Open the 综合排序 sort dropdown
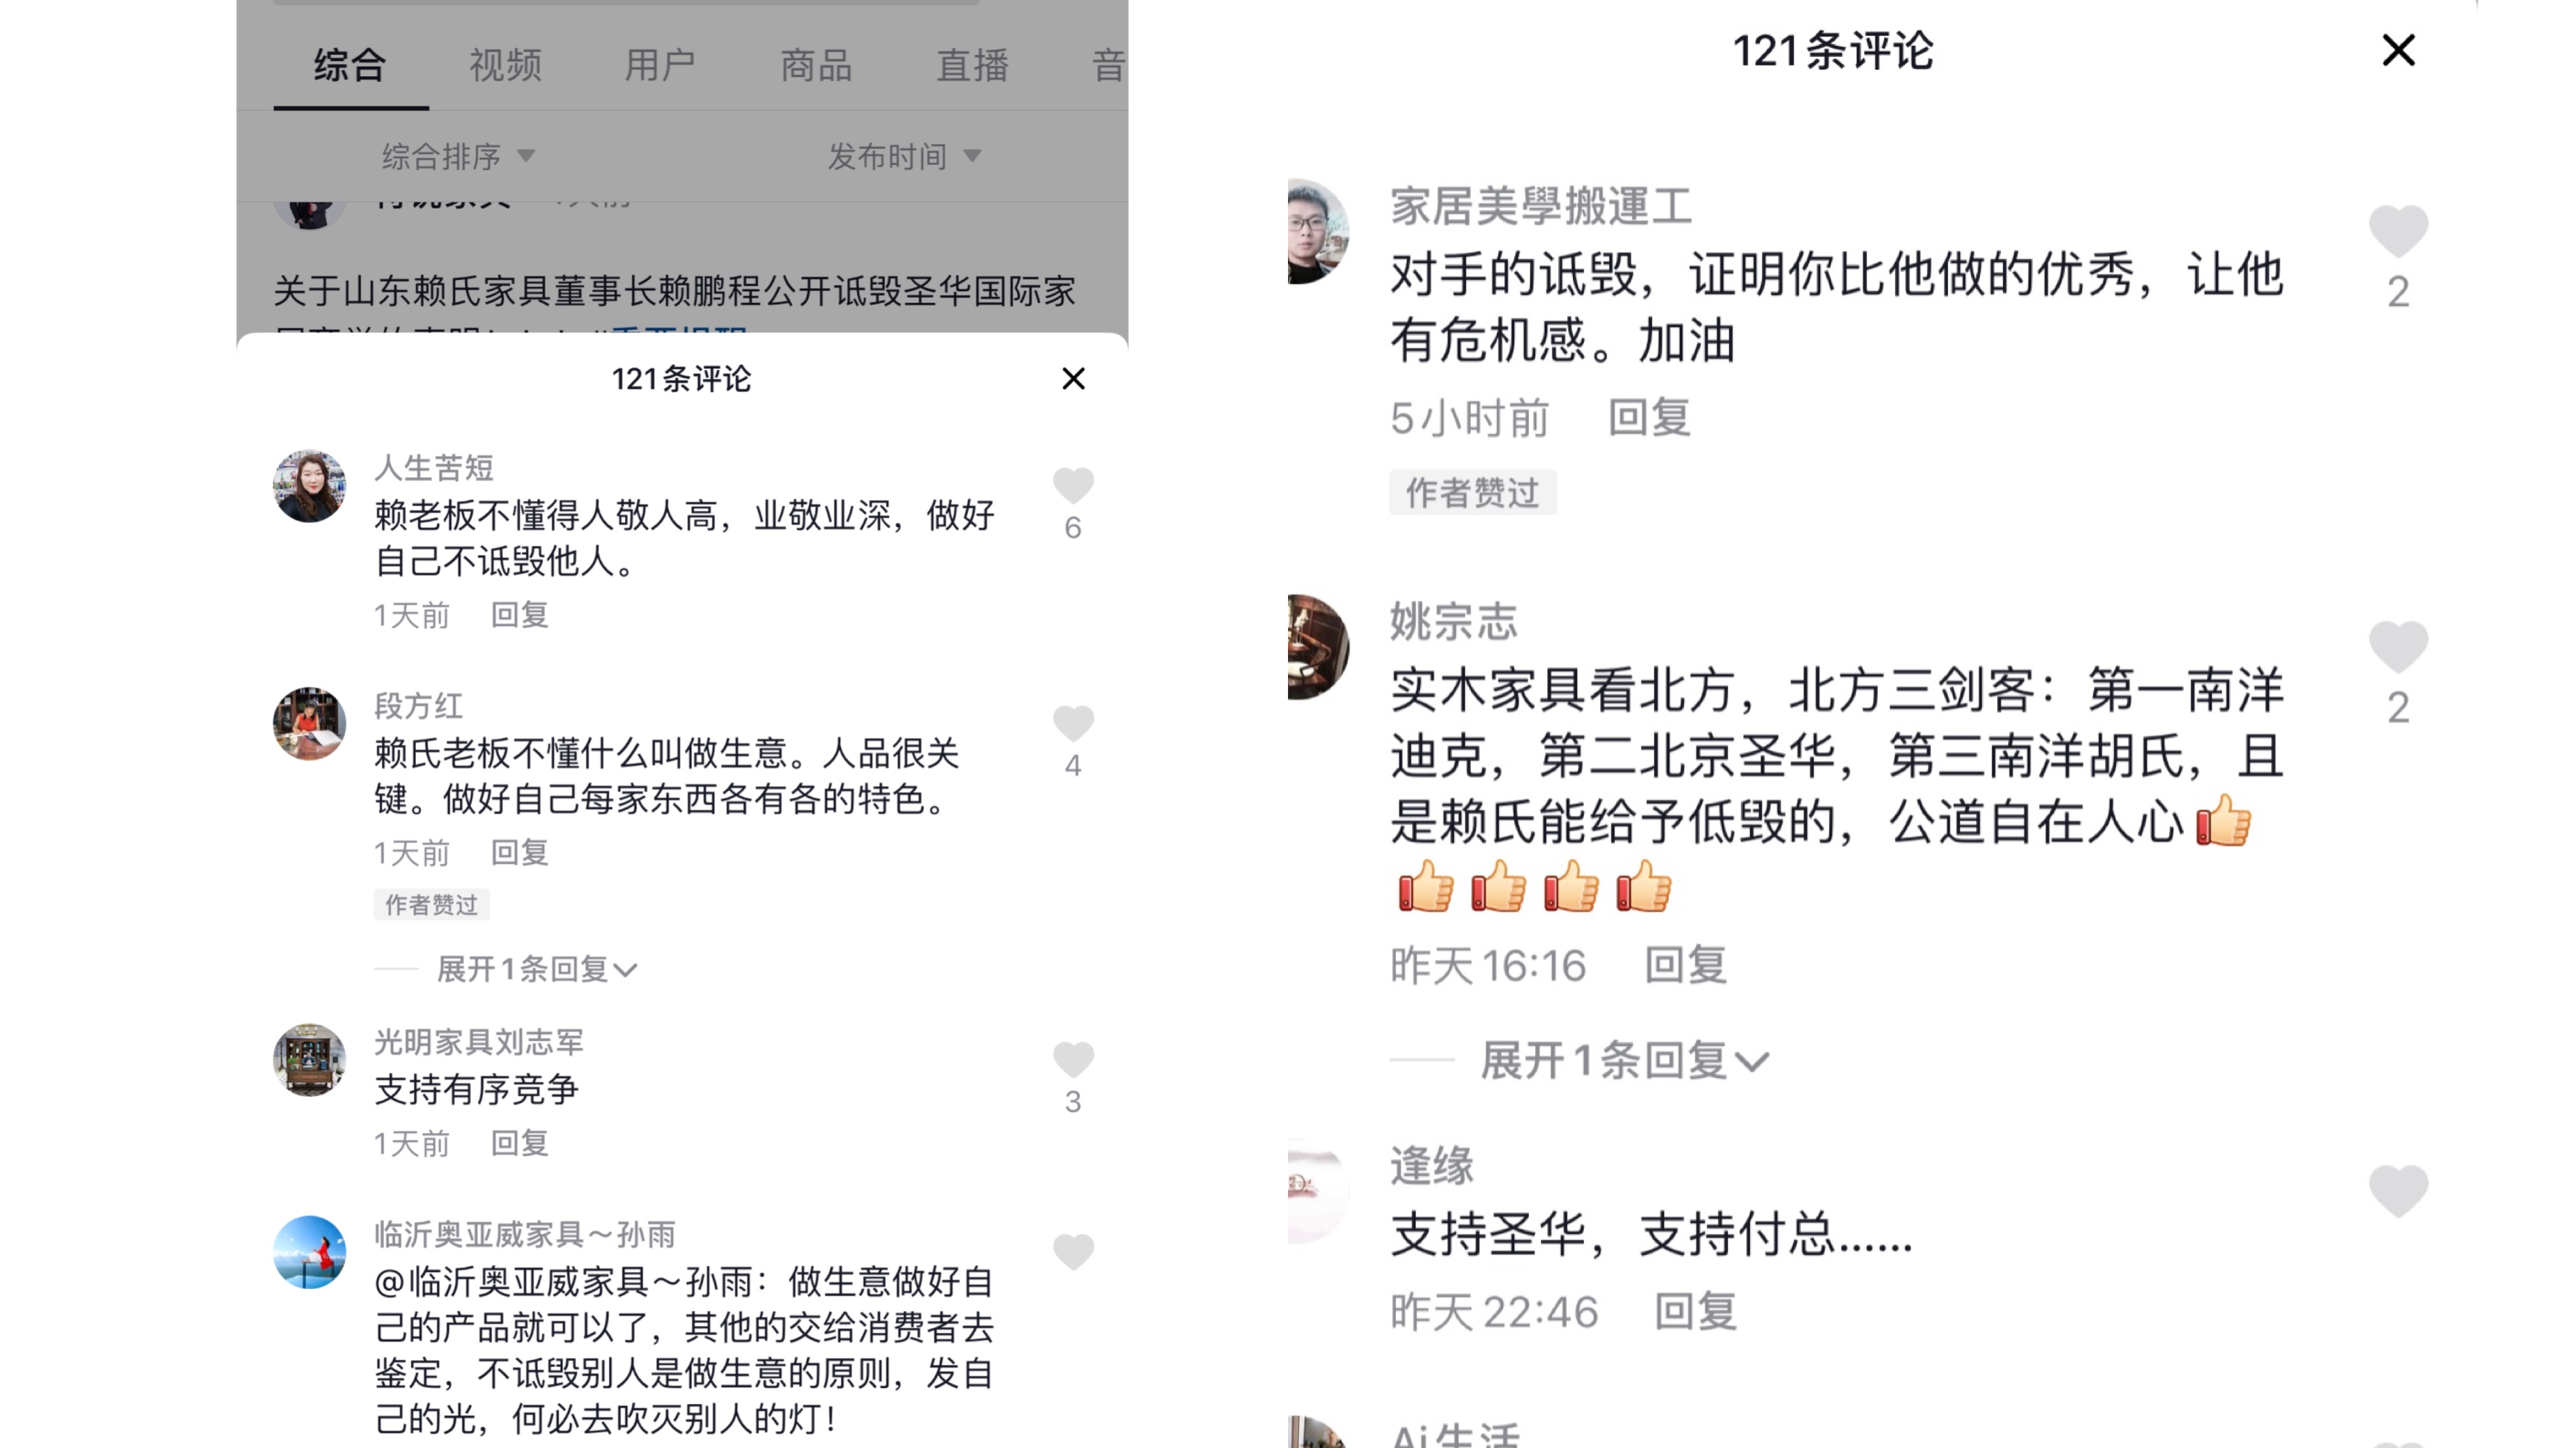2576x1448 pixels. pos(458,156)
